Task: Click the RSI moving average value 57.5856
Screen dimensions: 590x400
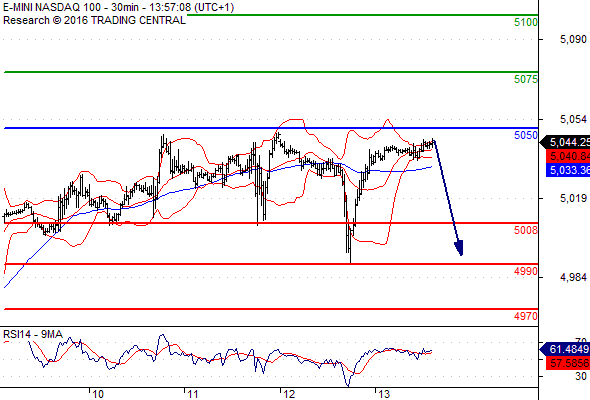Action: (x=568, y=363)
